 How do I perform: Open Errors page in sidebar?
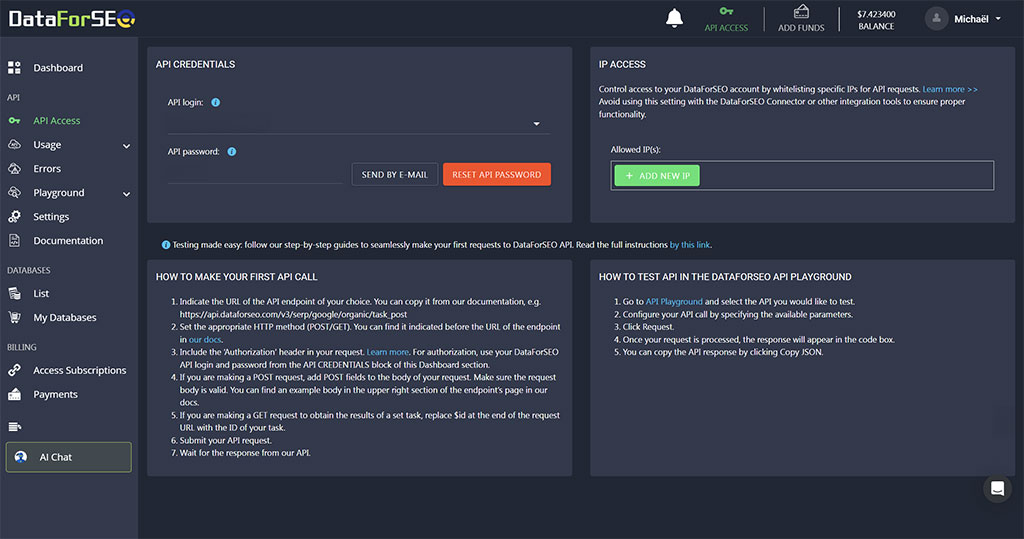click(47, 169)
